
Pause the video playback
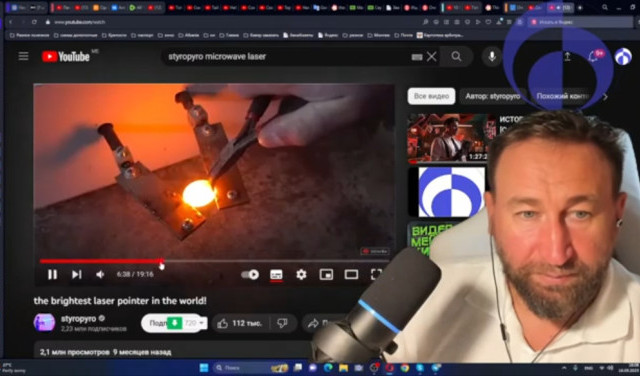pos(52,274)
